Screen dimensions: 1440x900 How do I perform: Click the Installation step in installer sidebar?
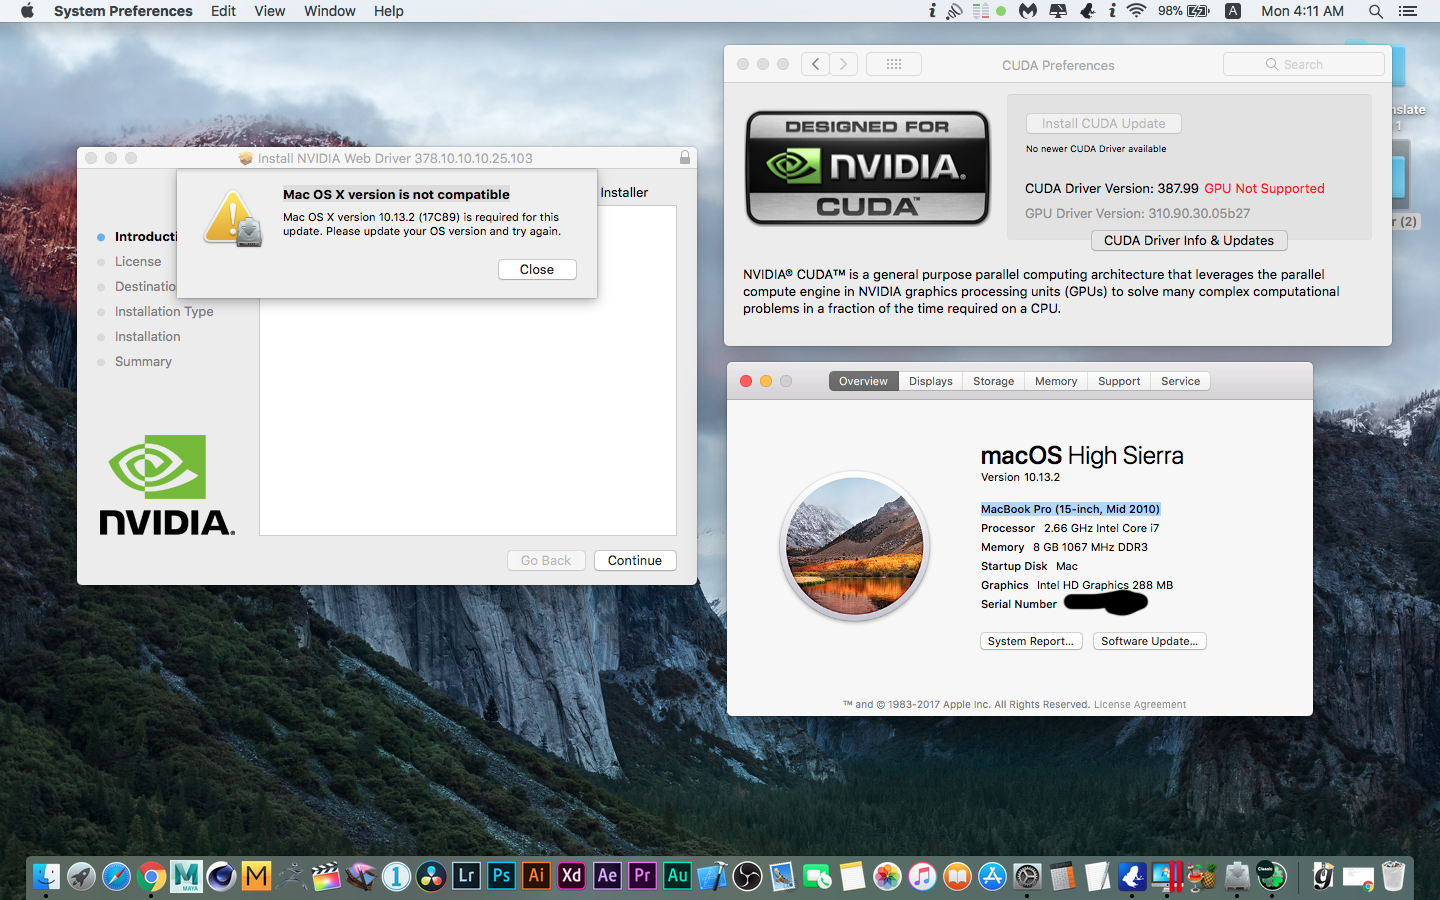(x=148, y=336)
